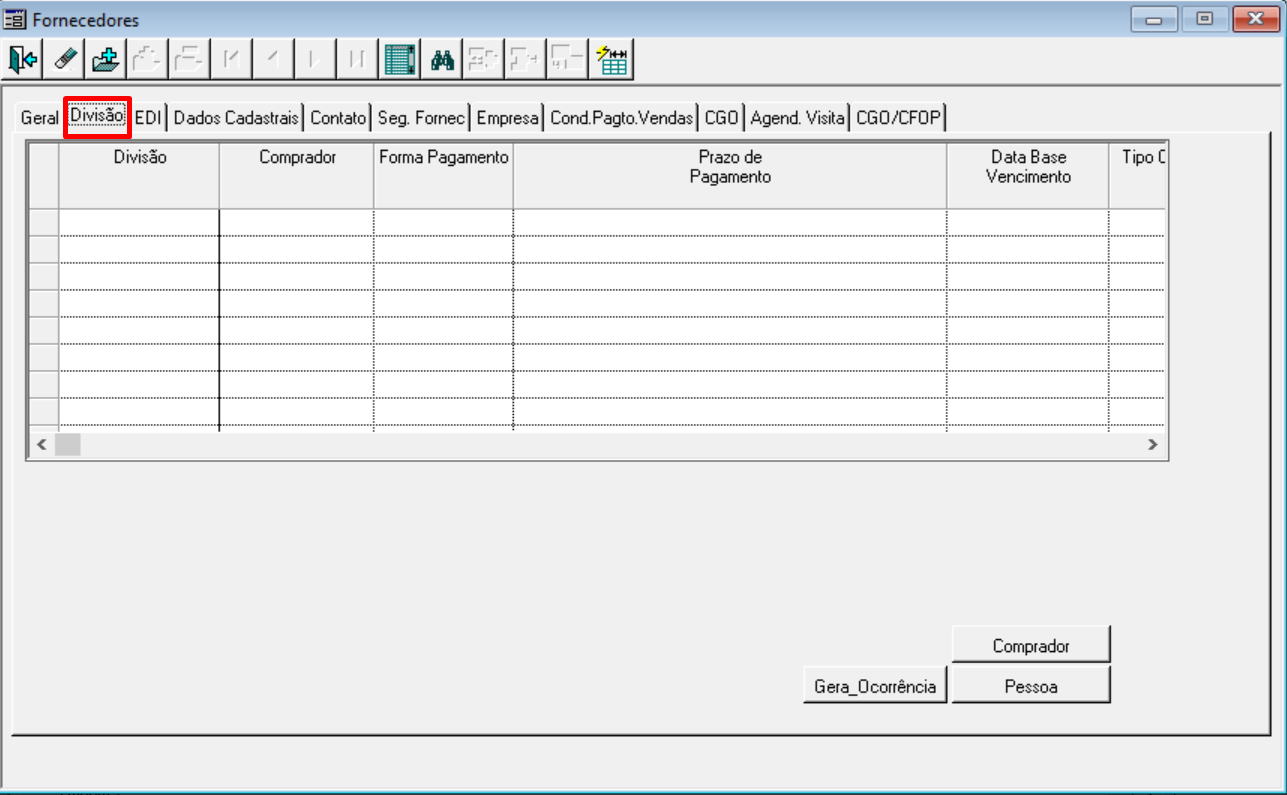Screen dimensions: 1287x795
Task: Close the Fornecedores window
Action: (x=1255, y=19)
